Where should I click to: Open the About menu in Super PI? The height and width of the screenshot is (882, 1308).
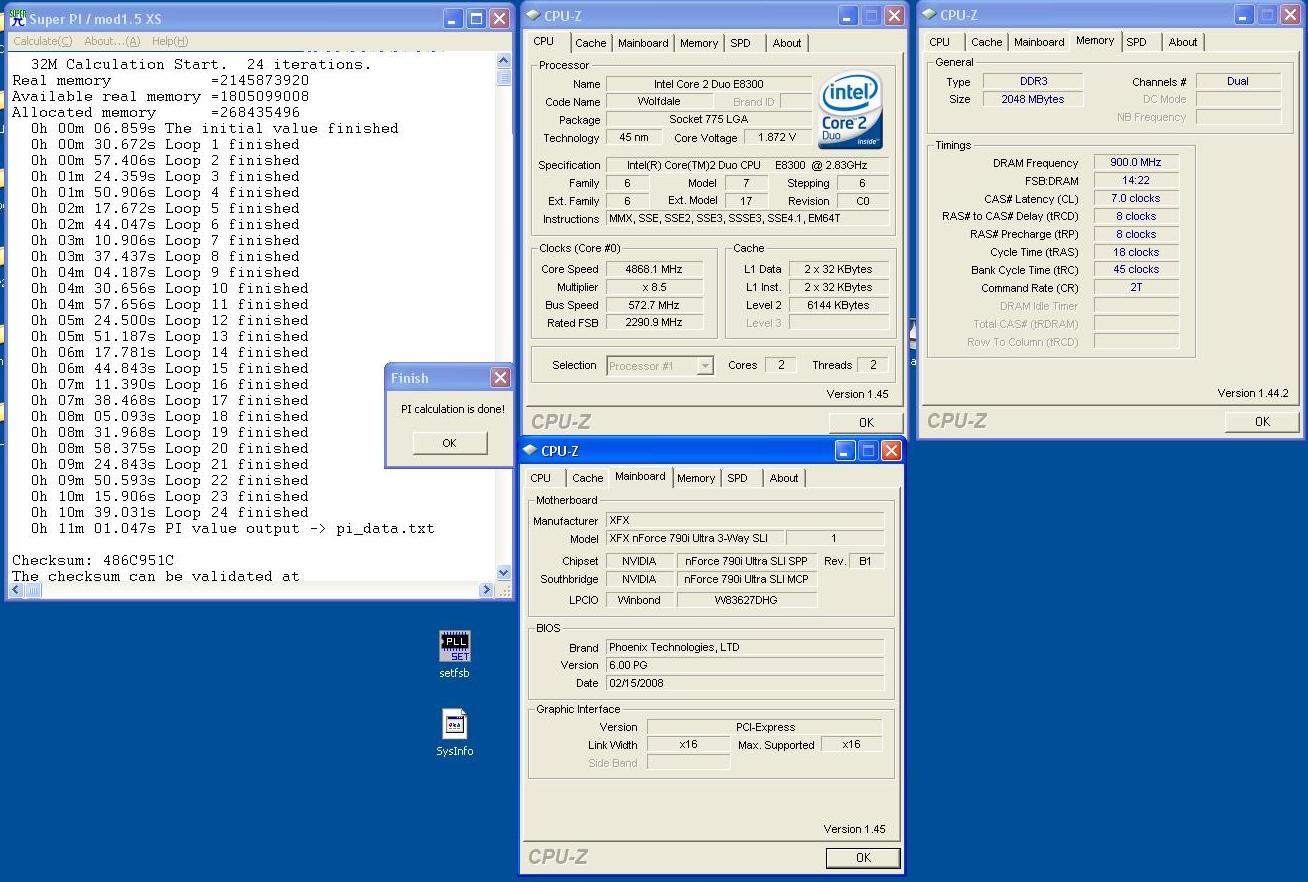(x=112, y=41)
